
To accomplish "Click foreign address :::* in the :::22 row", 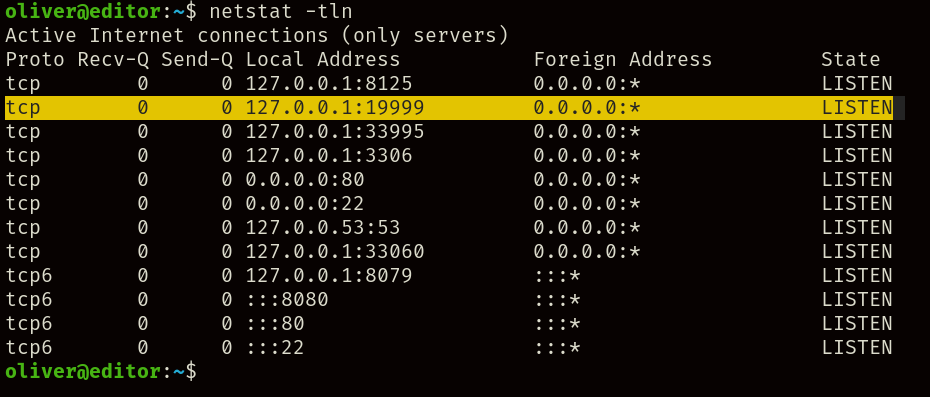I will coord(557,347).
